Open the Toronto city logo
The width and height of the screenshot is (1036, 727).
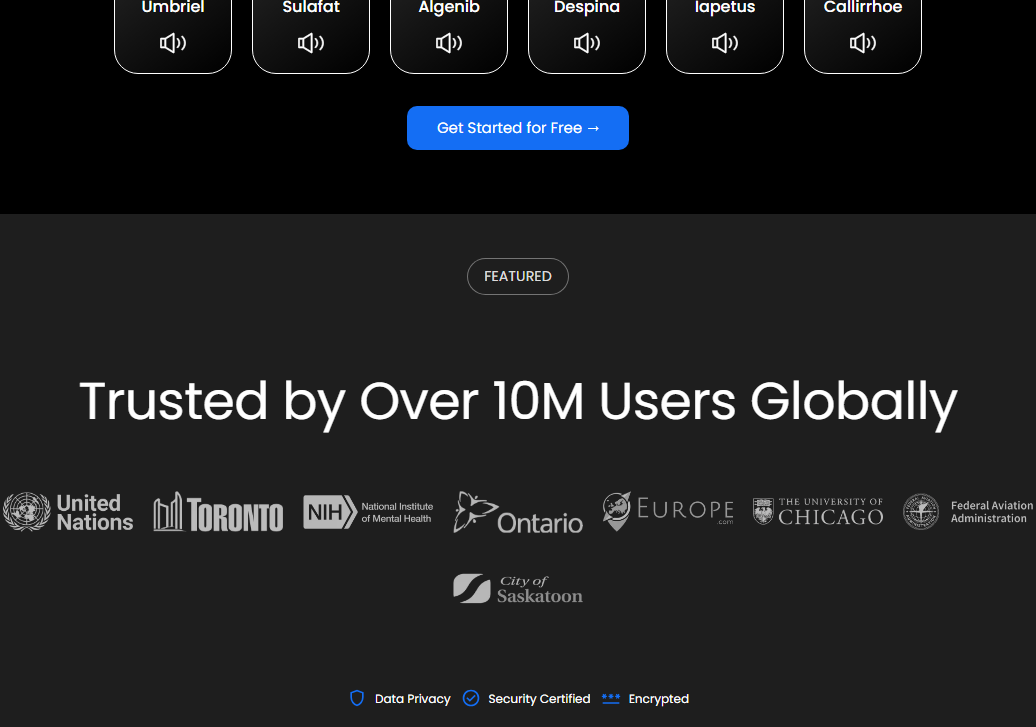pyautogui.click(x=219, y=512)
